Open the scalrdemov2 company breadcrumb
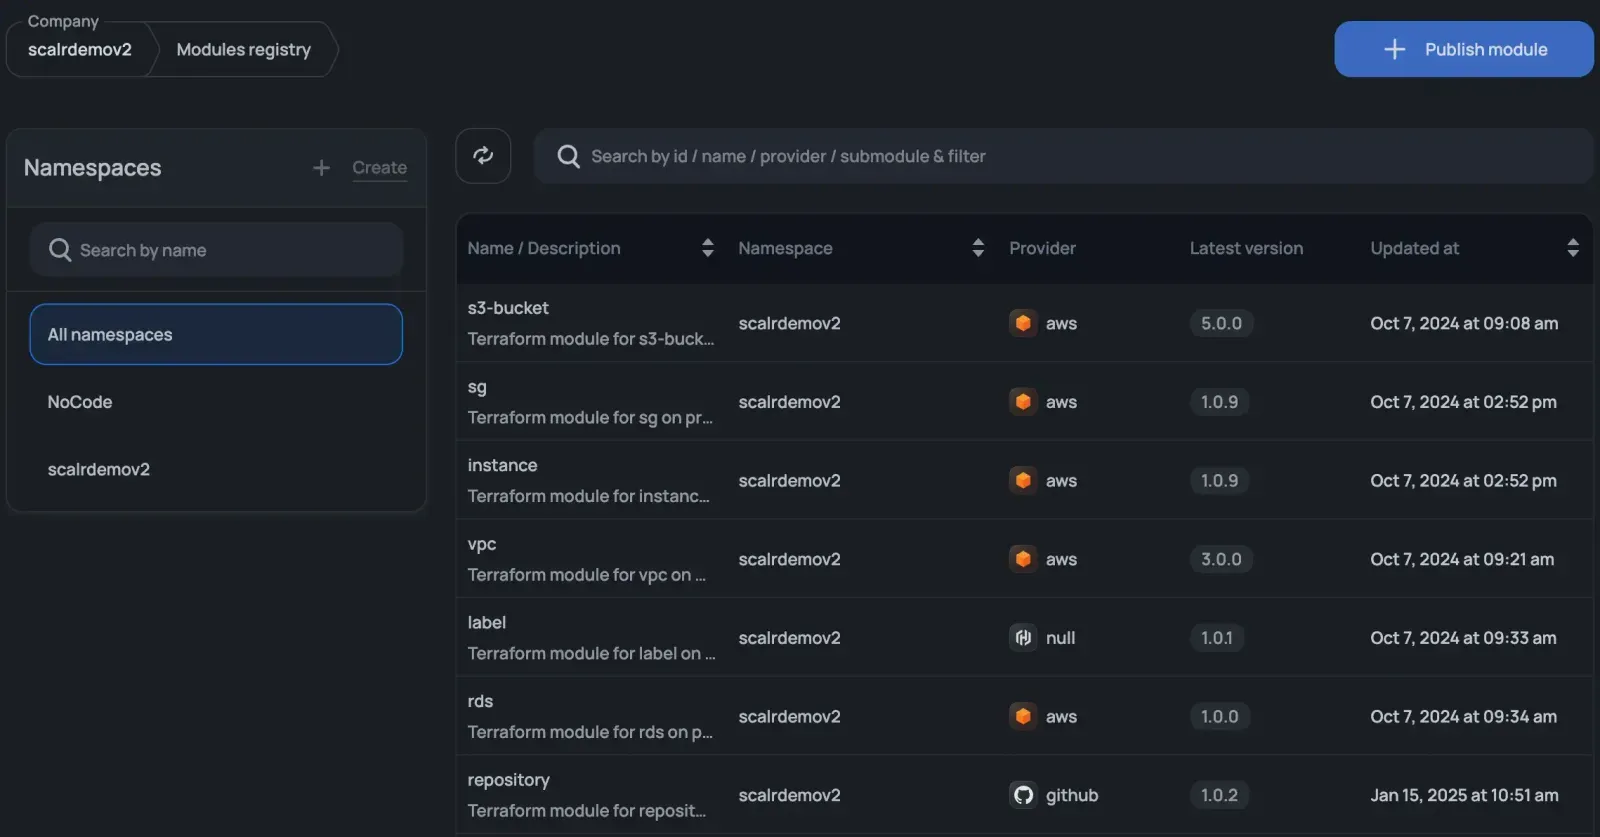 coord(80,50)
